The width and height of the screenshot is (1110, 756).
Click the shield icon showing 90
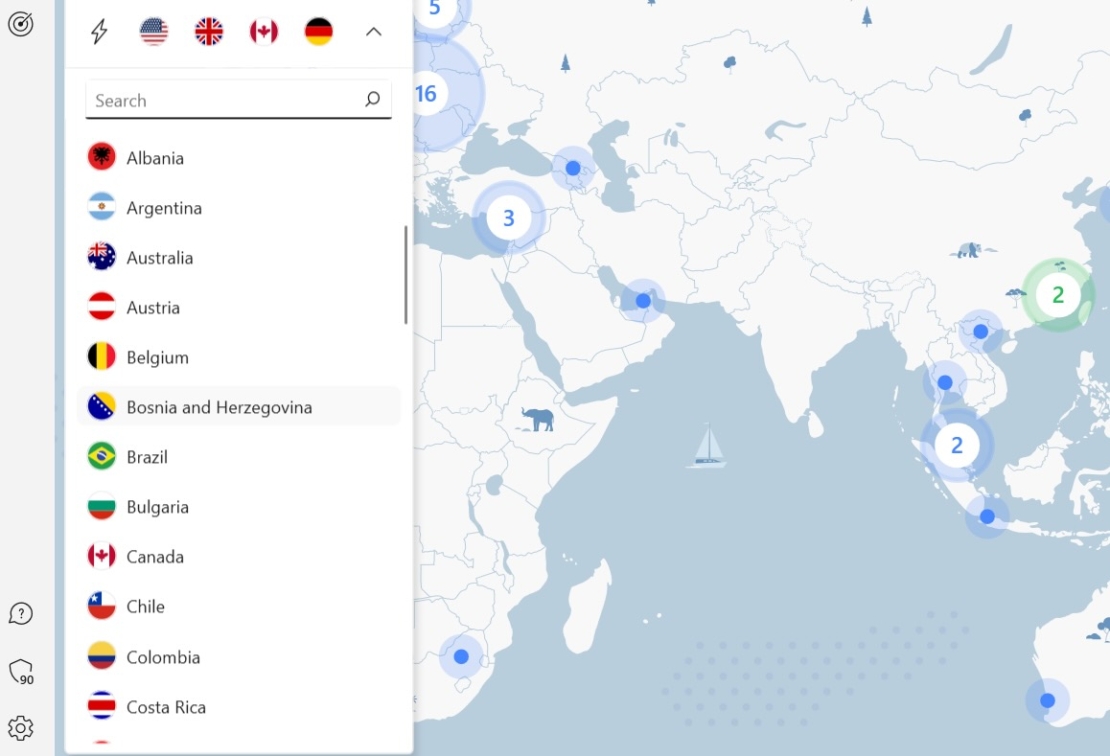click(x=22, y=670)
